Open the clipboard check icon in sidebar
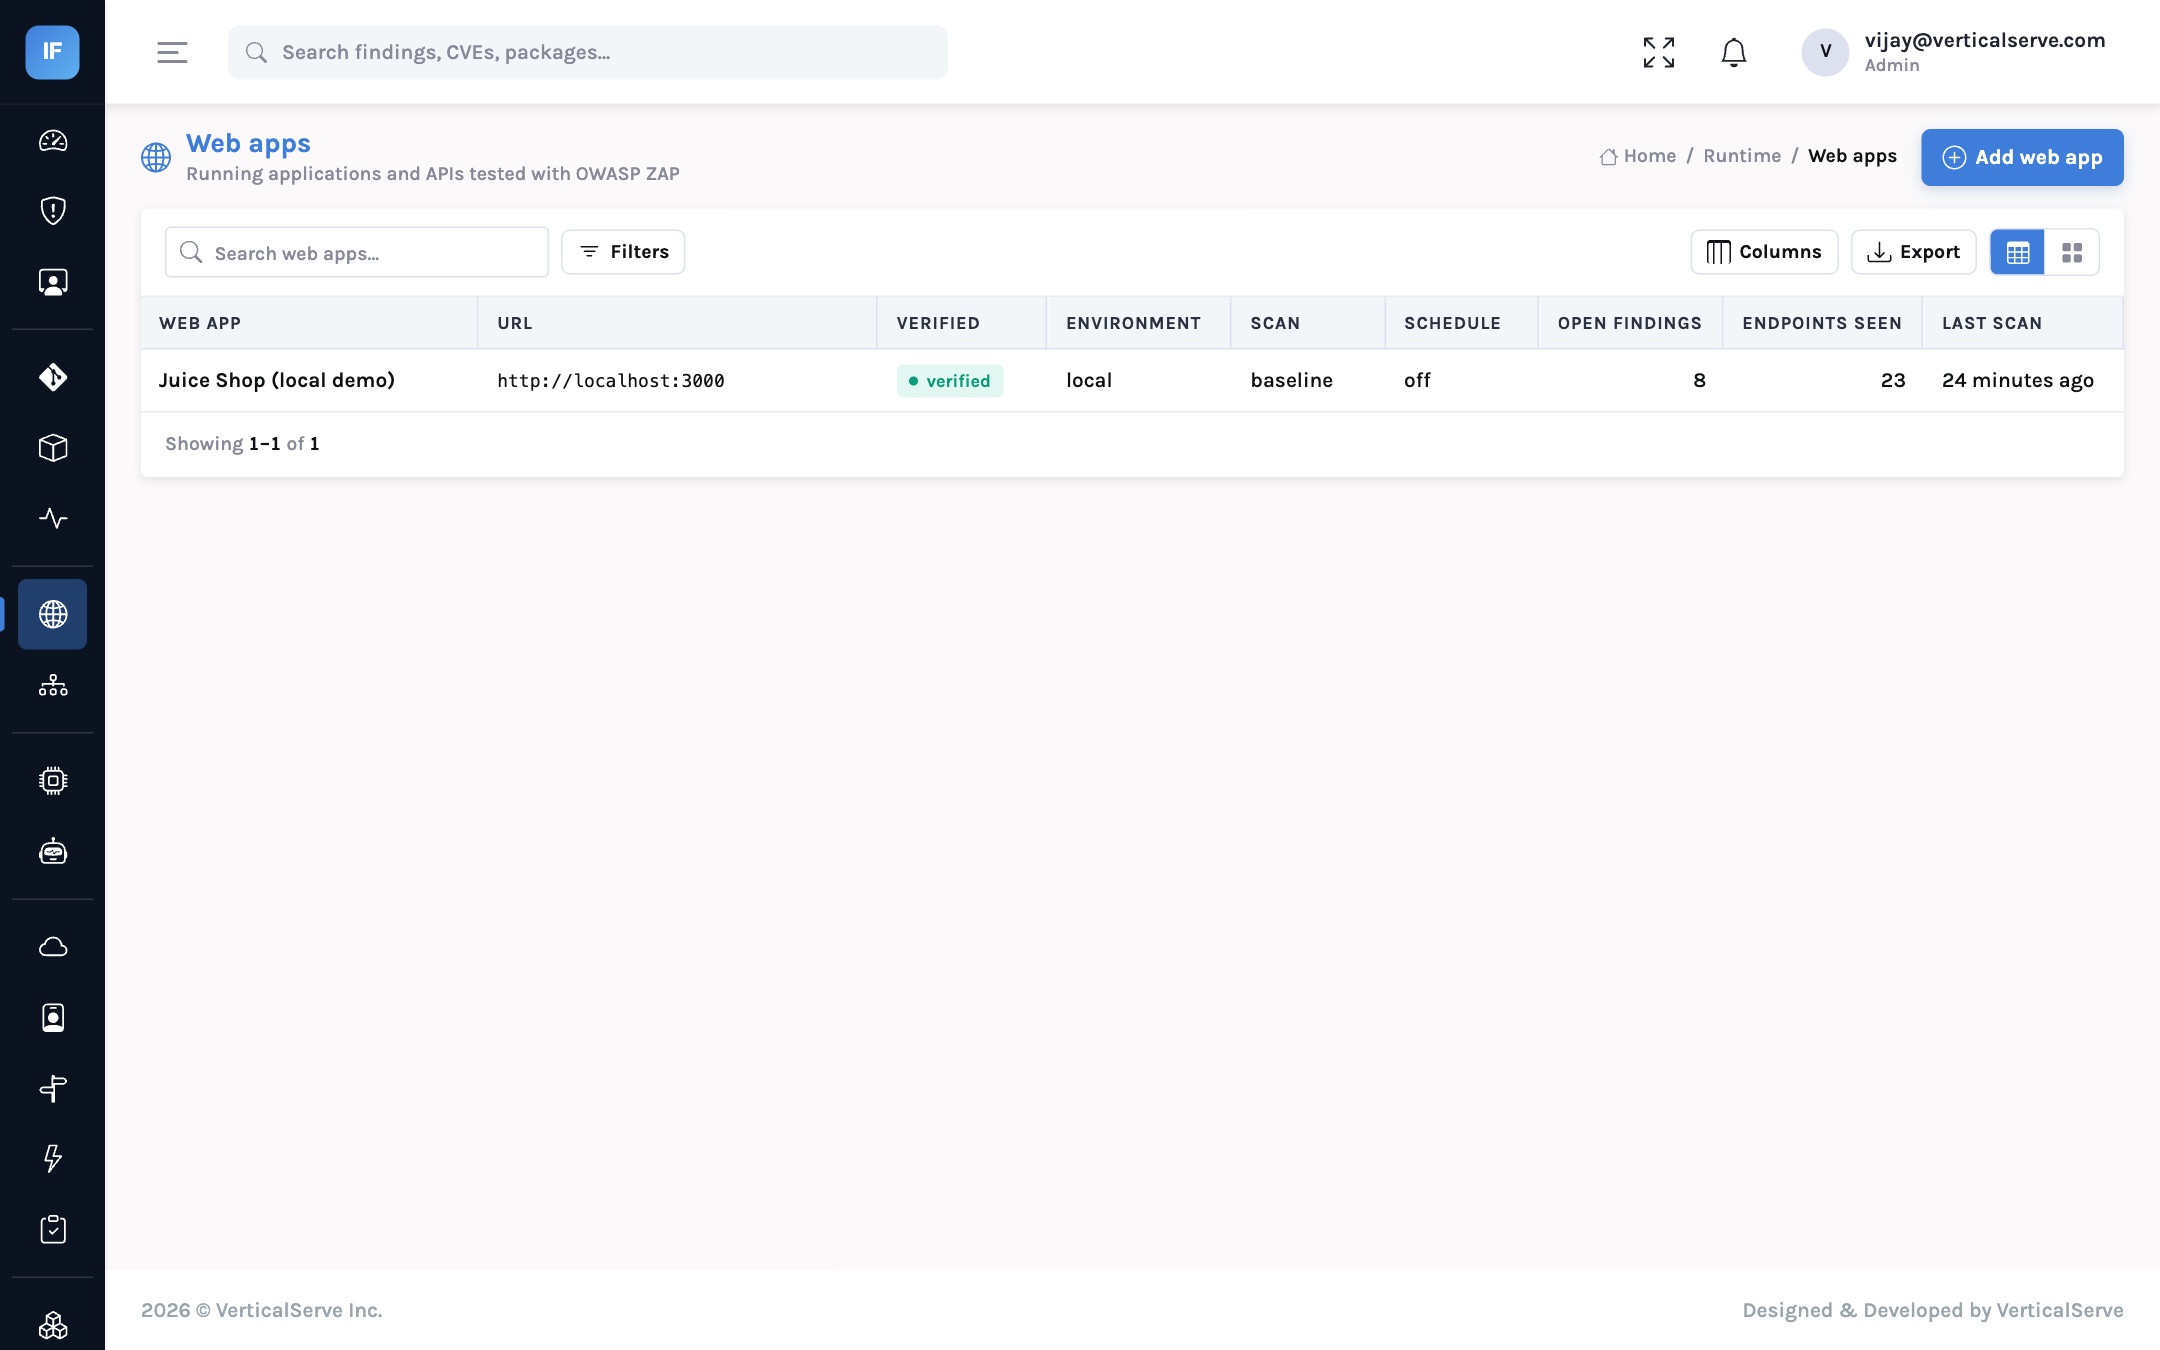The image size is (2160, 1350). pos(53,1229)
